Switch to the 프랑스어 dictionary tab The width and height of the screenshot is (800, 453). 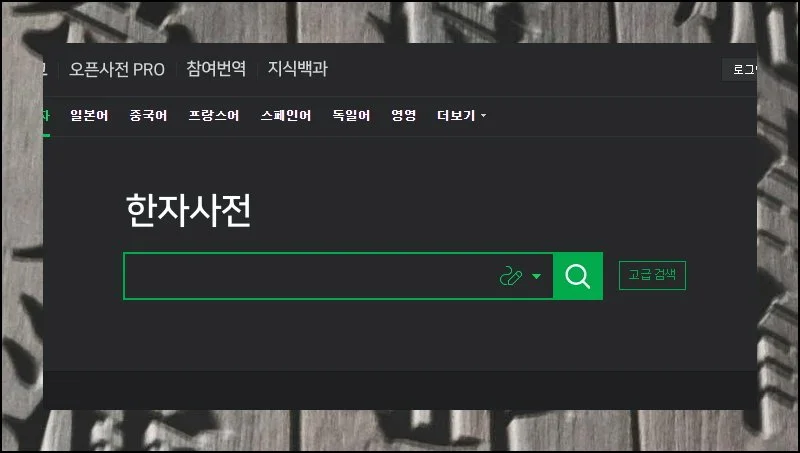tap(214, 115)
